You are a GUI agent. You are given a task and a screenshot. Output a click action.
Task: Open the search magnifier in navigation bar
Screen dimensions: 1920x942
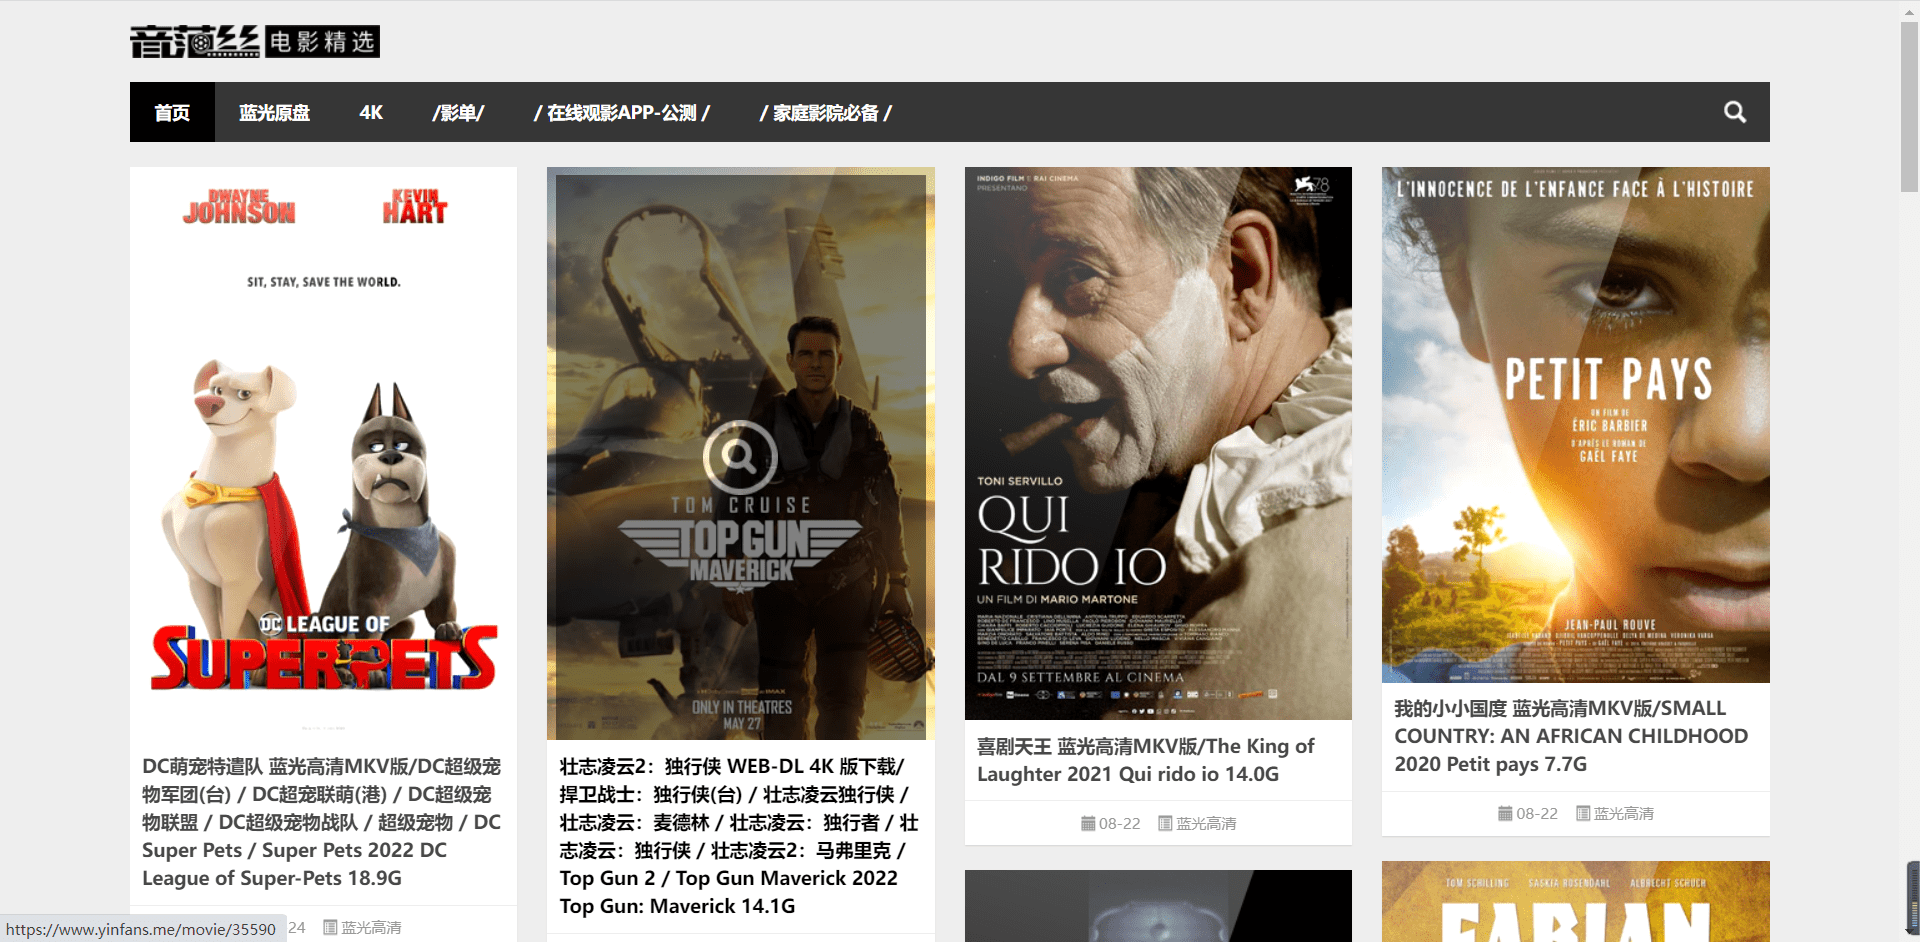click(1735, 112)
